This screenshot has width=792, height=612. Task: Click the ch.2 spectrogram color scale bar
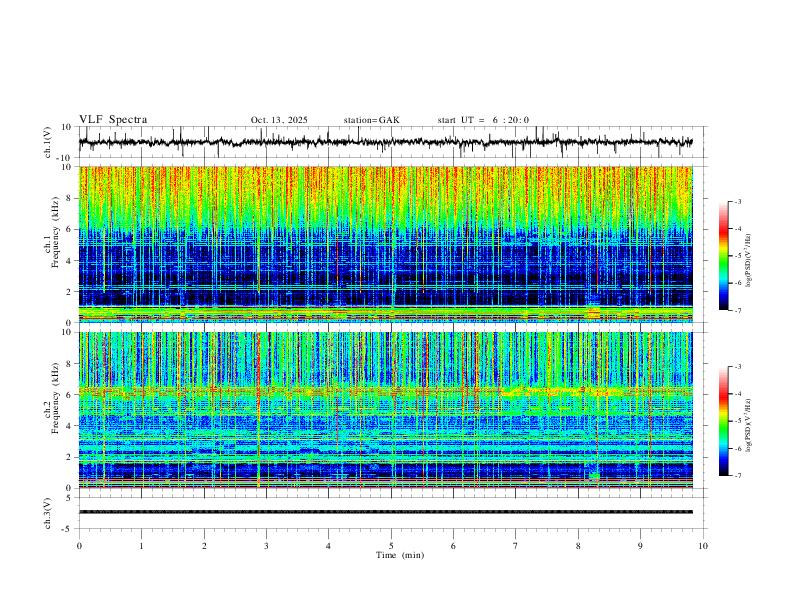pyautogui.click(x=723, y=421)
